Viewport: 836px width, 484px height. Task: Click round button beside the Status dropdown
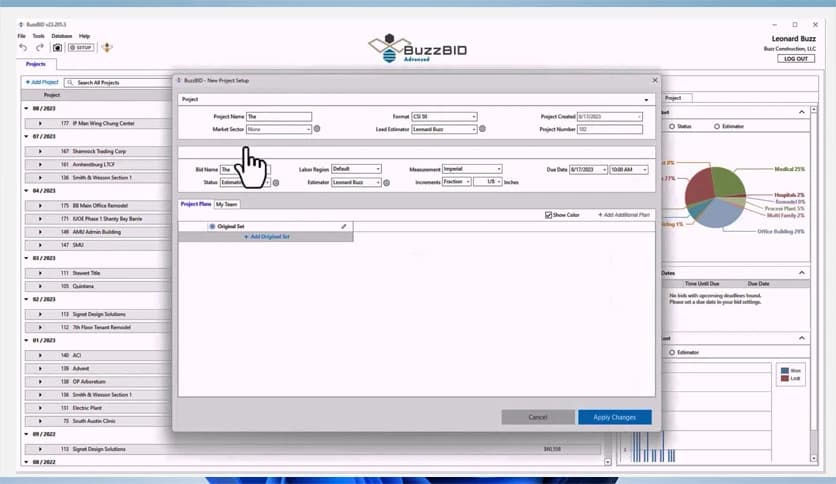(276, 182)
